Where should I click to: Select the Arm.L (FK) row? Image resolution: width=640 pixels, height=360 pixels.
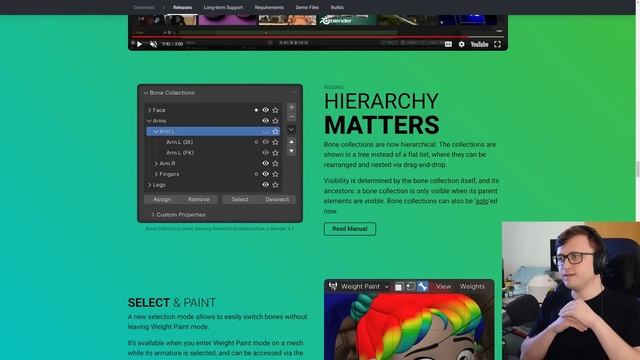[213, 153]
